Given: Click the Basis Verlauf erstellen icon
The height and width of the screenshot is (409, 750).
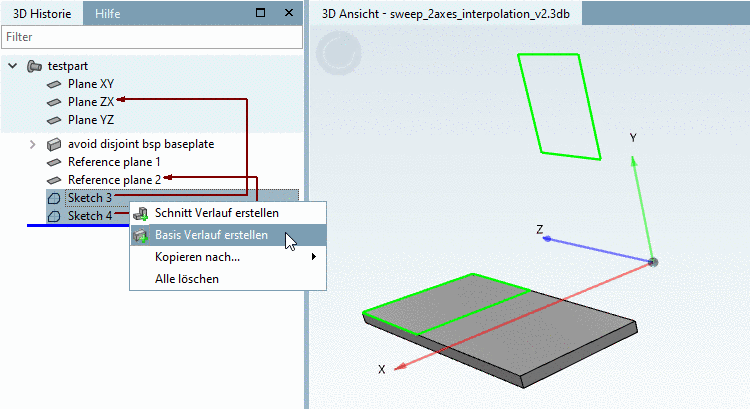Looking at the screenshot, I should pyautogui.click(x=141, y=236).
